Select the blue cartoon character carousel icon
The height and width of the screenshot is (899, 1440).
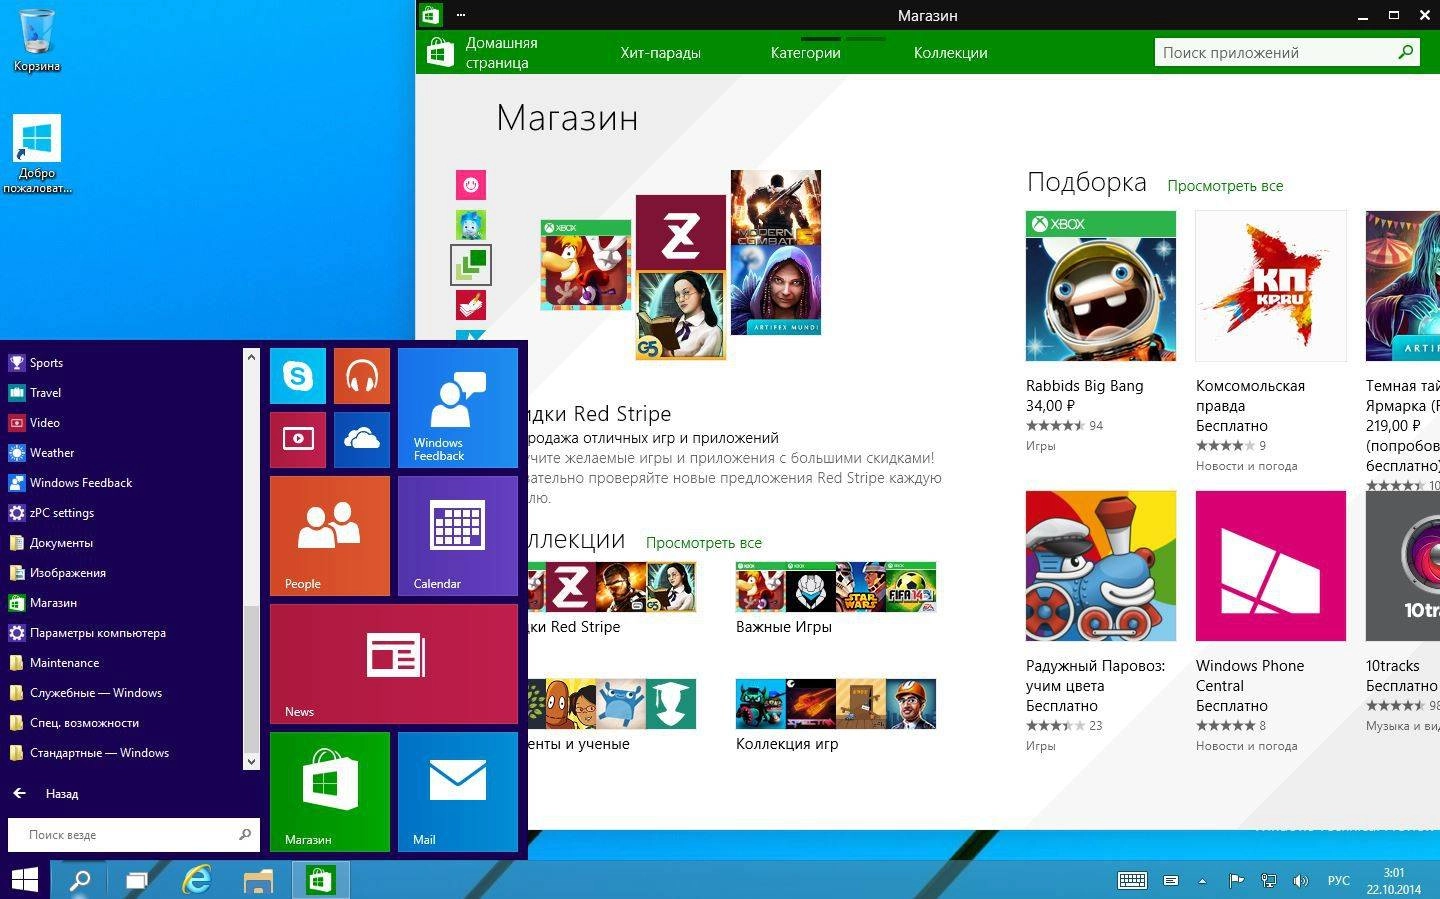(471, 224)
